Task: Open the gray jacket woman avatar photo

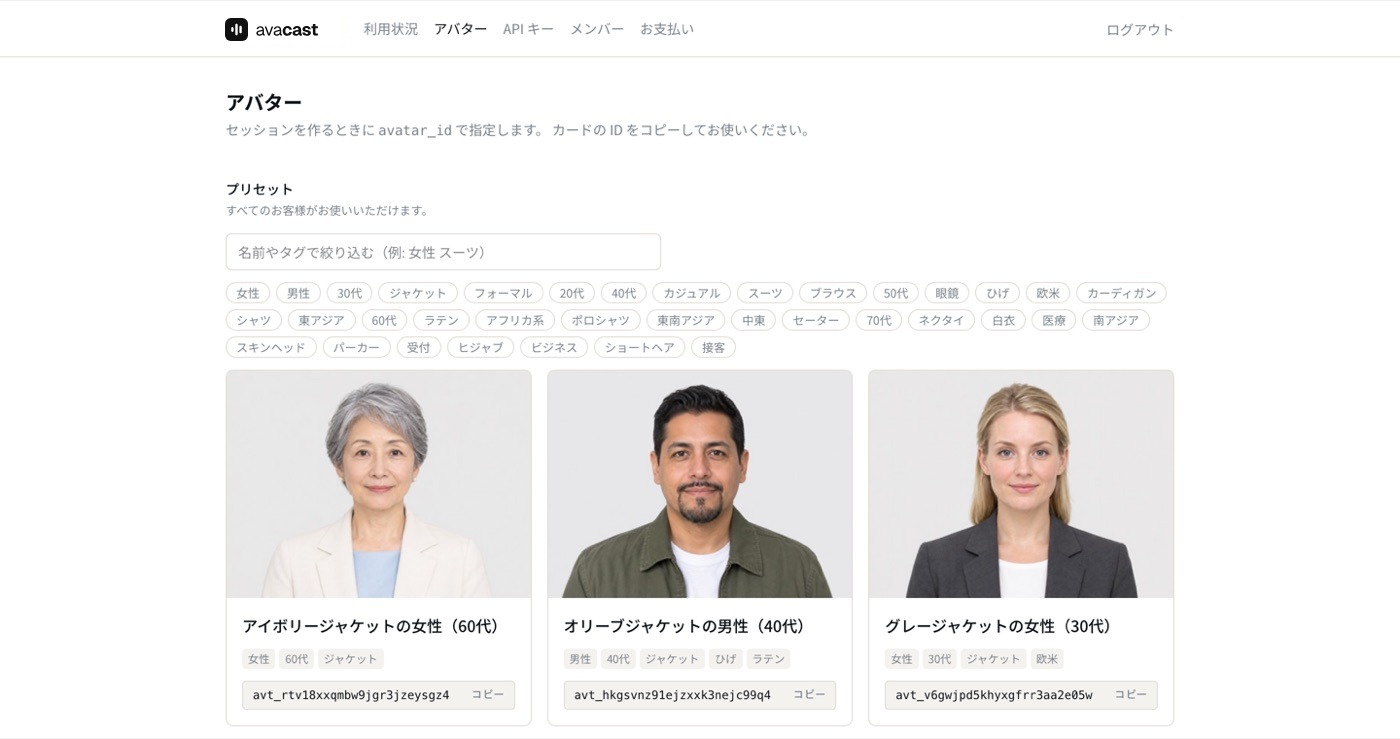Action: [x=1021, y=484]
